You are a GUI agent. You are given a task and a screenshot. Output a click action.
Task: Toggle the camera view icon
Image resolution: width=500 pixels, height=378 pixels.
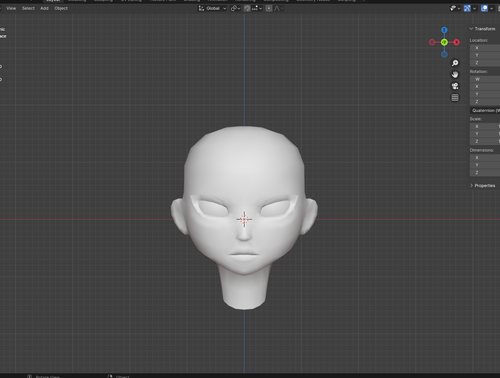pos(455,86)
